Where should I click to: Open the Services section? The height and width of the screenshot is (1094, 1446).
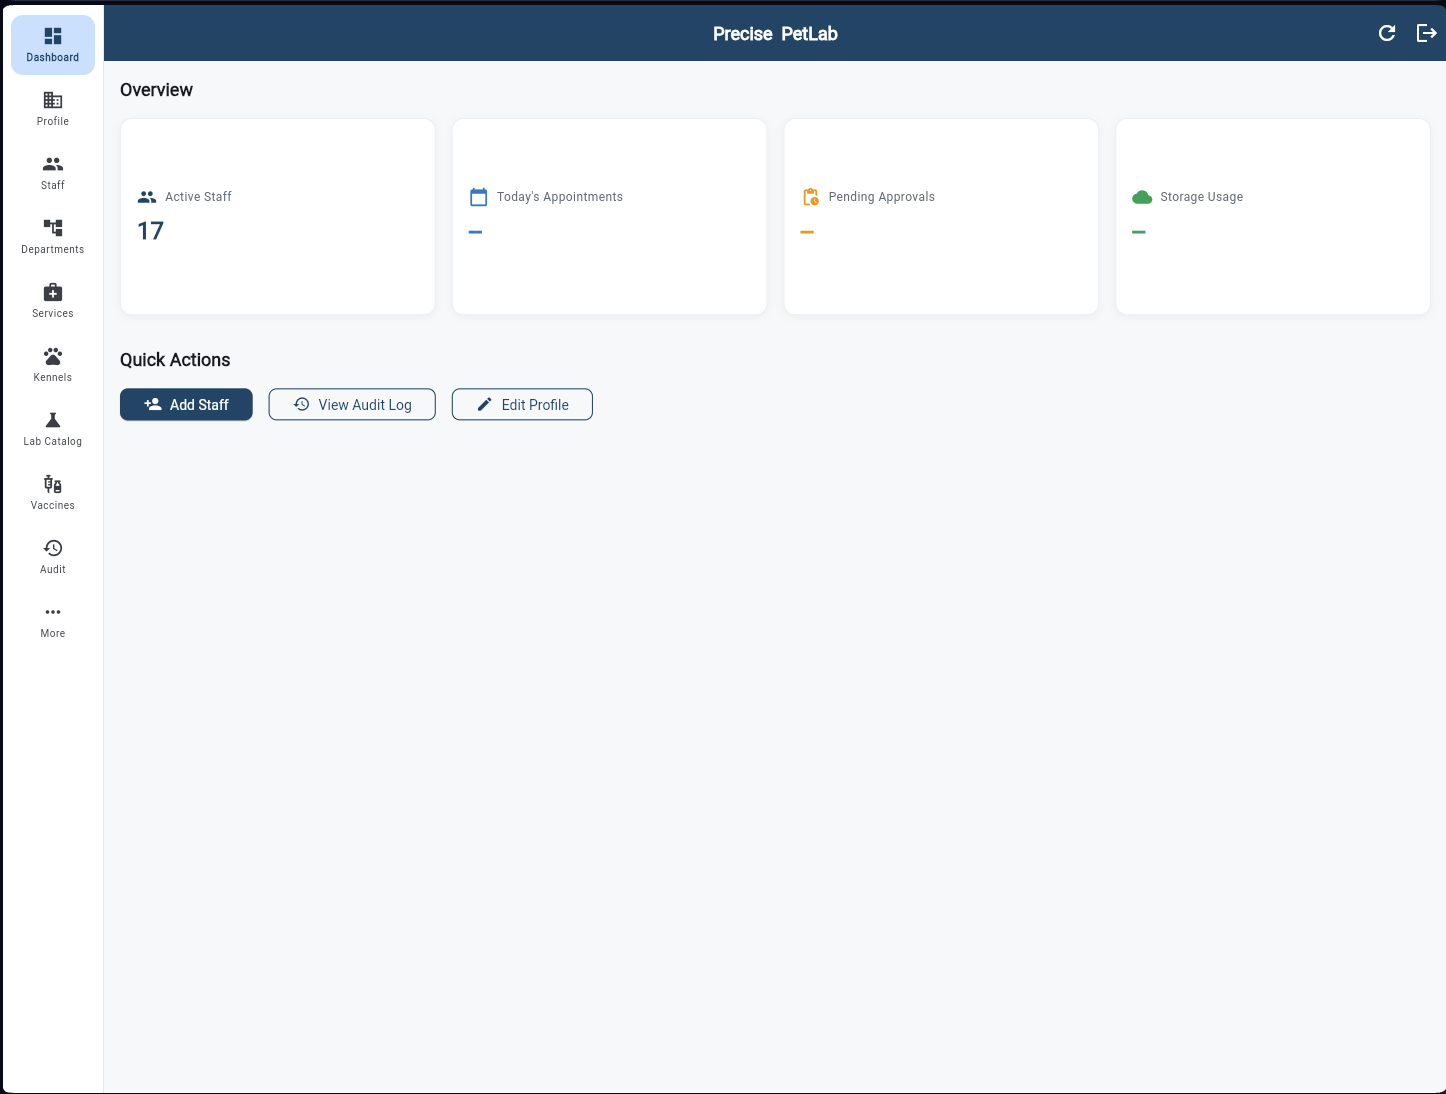coord(52,299)
